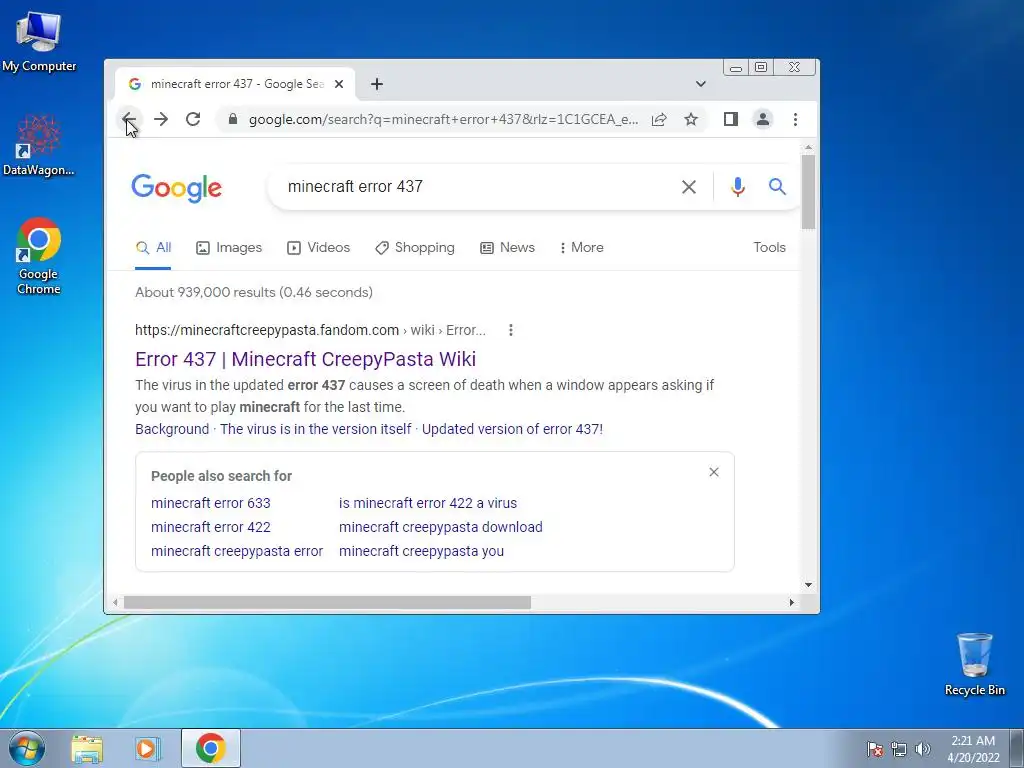Select Google Chrome desktop shortcut

(x=39, y=256)
